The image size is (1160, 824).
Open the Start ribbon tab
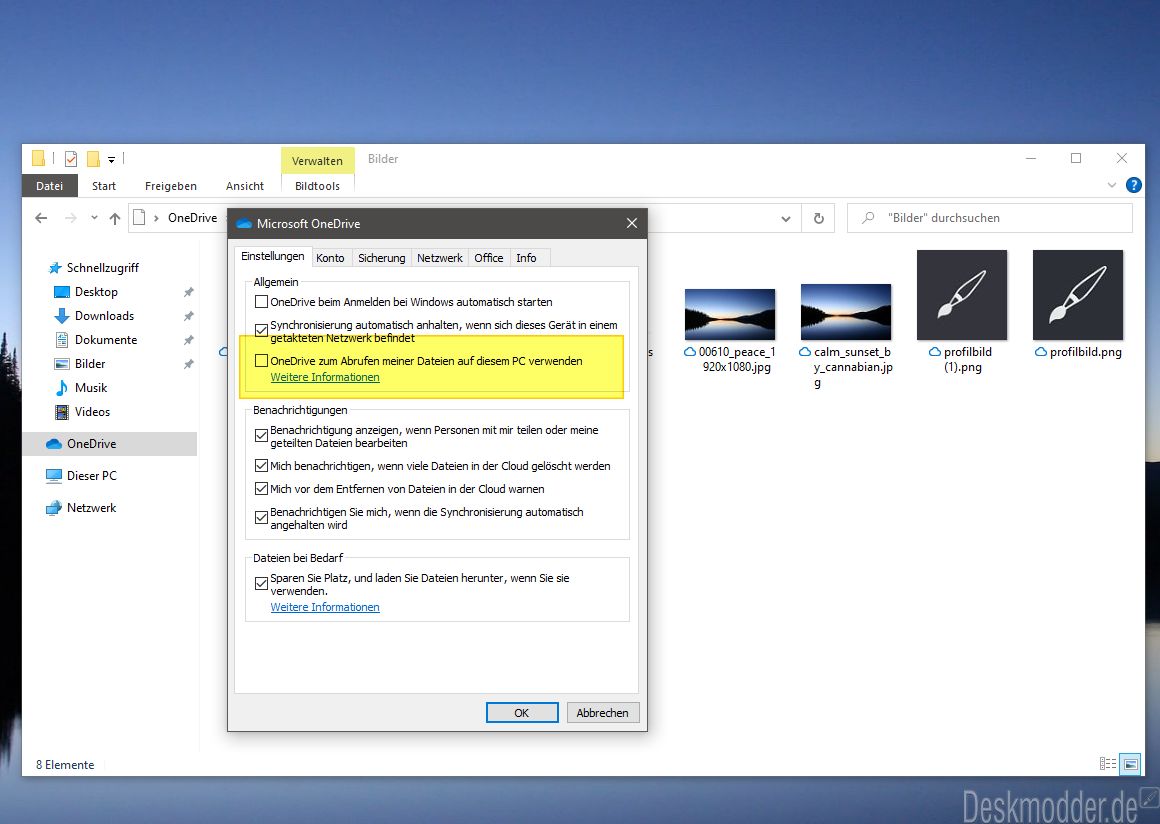[x=104, y=186]
